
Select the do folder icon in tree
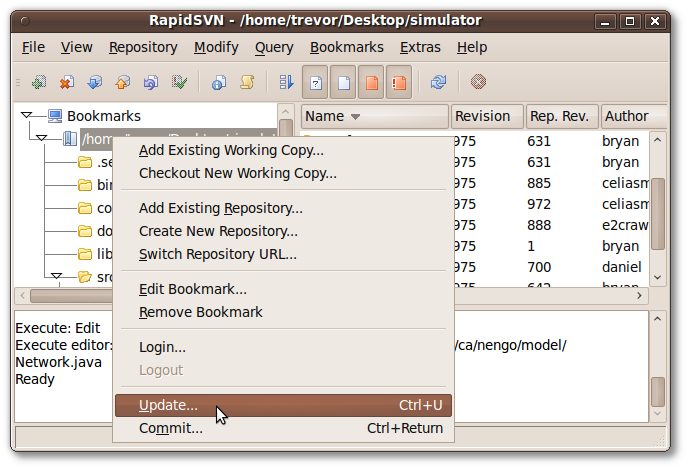[x=85, y=231]
